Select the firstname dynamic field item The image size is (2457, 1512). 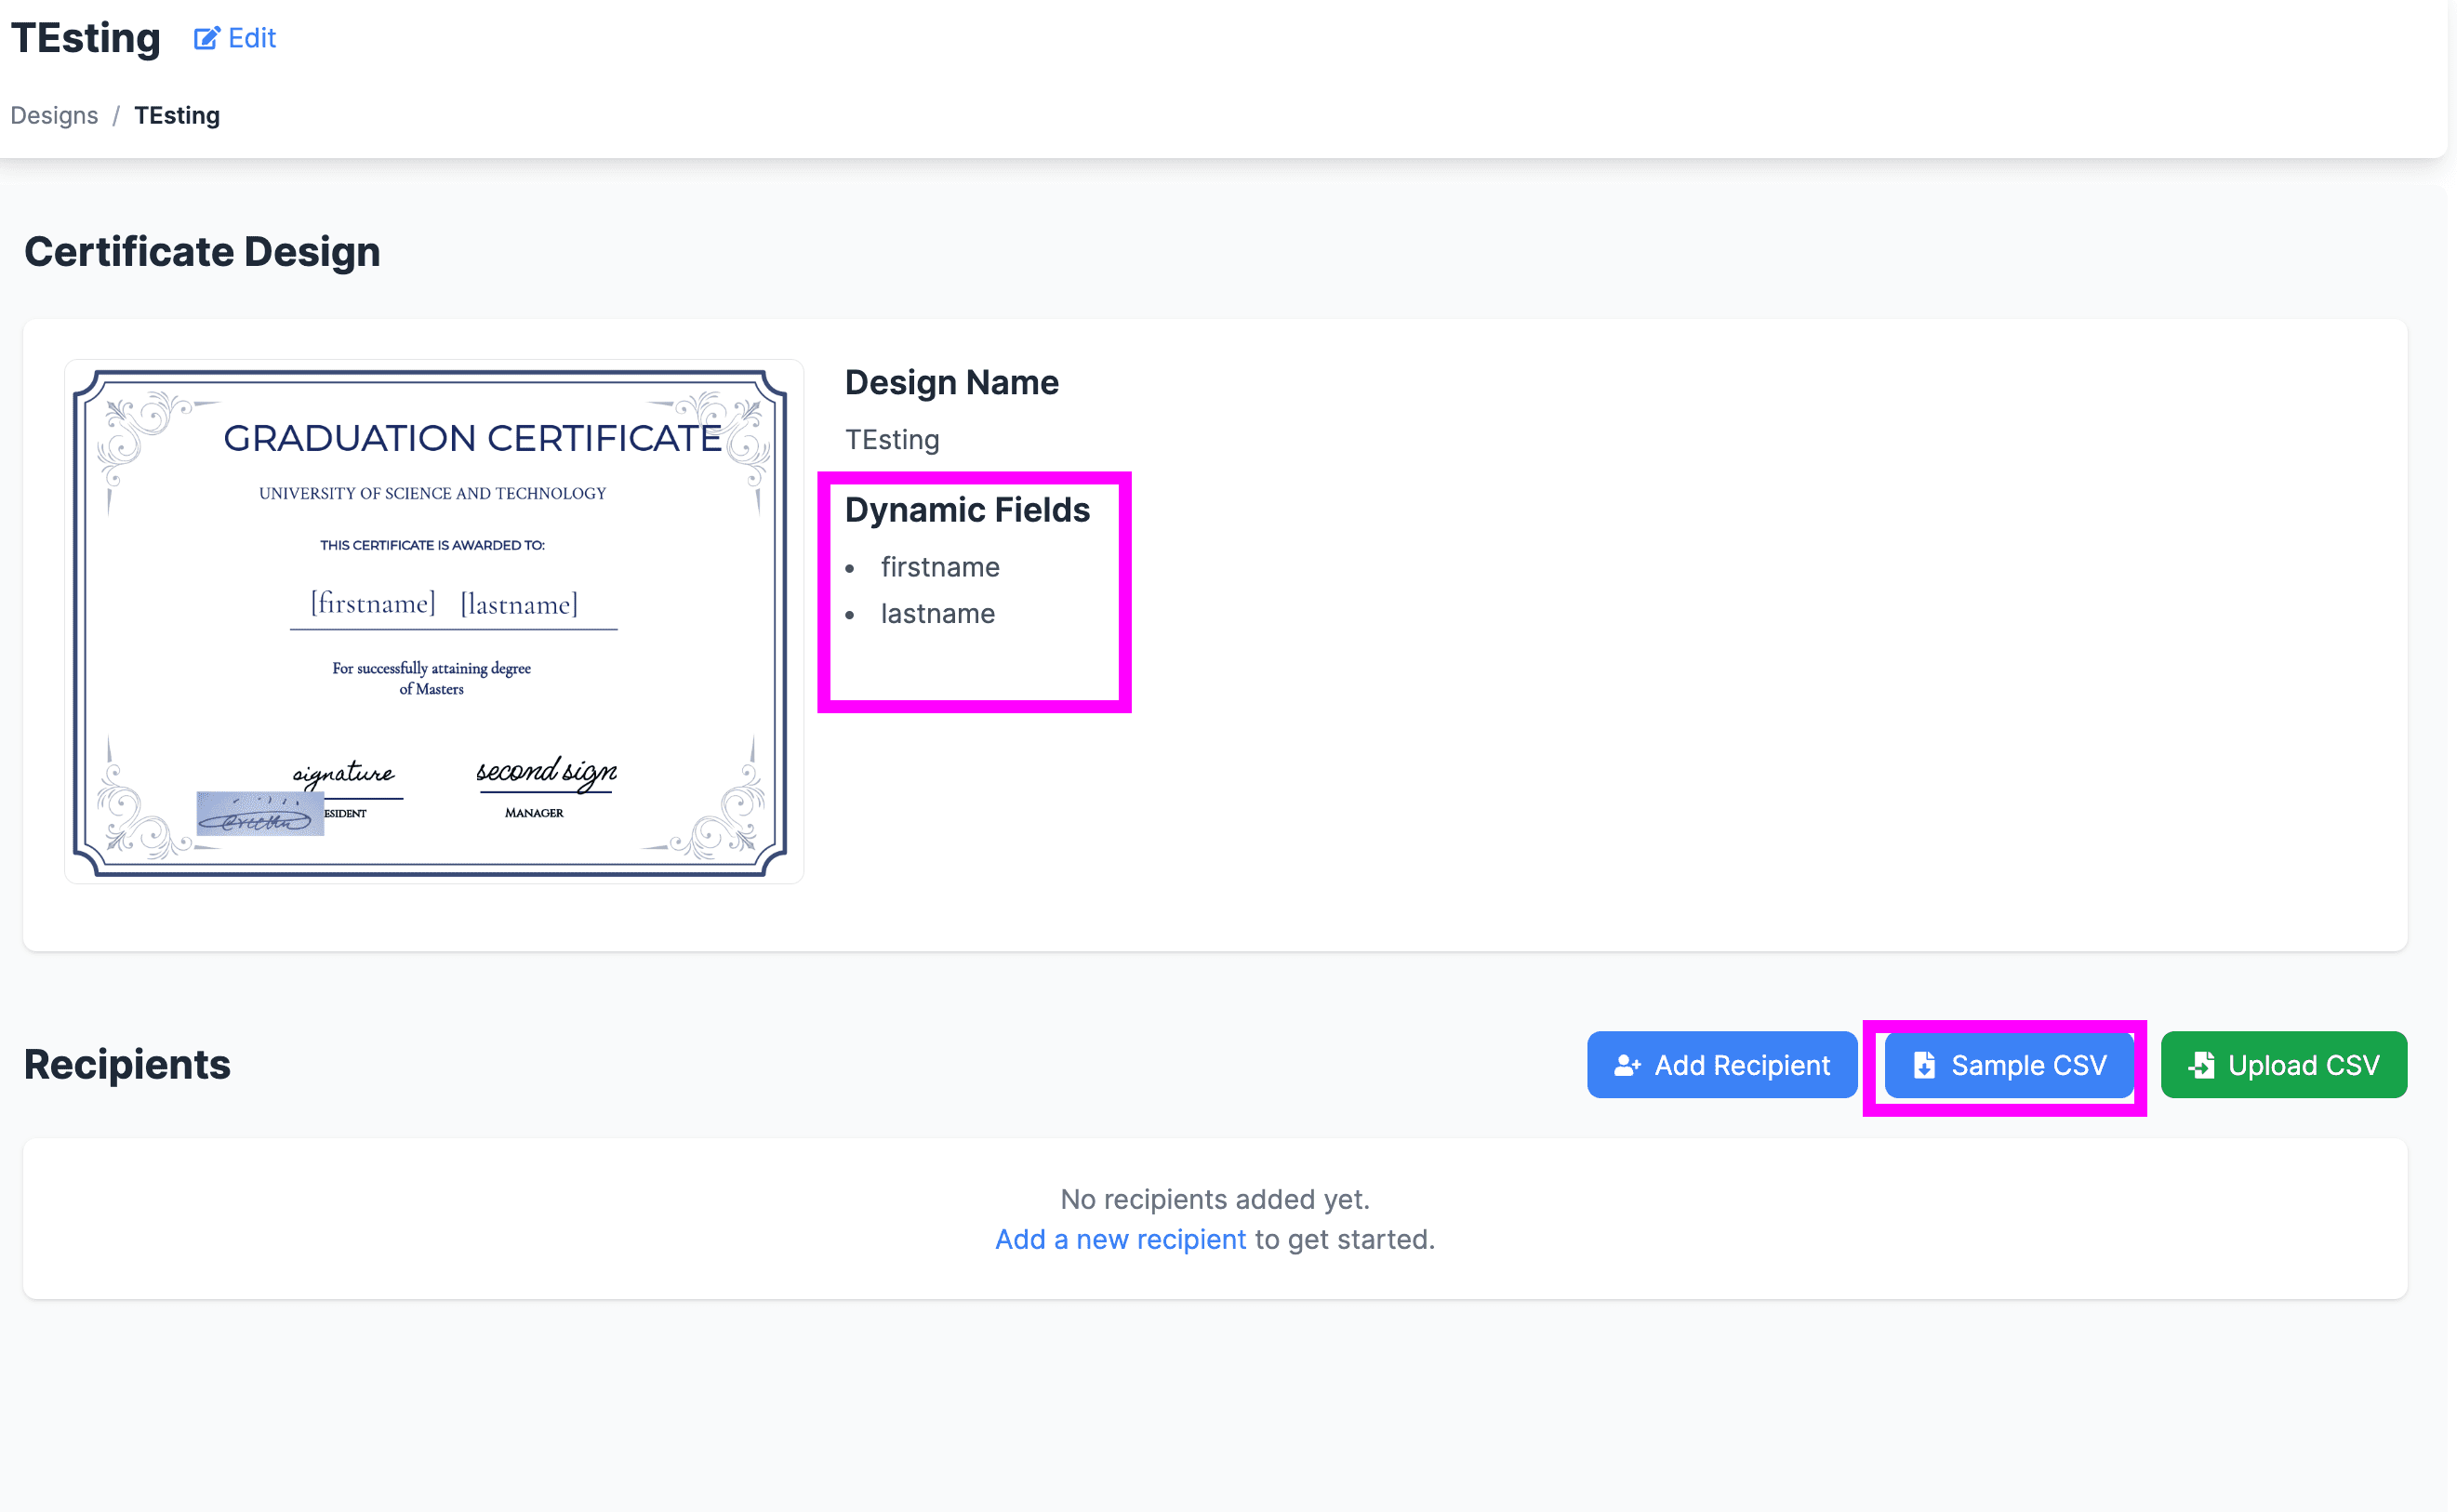[939, 568]
